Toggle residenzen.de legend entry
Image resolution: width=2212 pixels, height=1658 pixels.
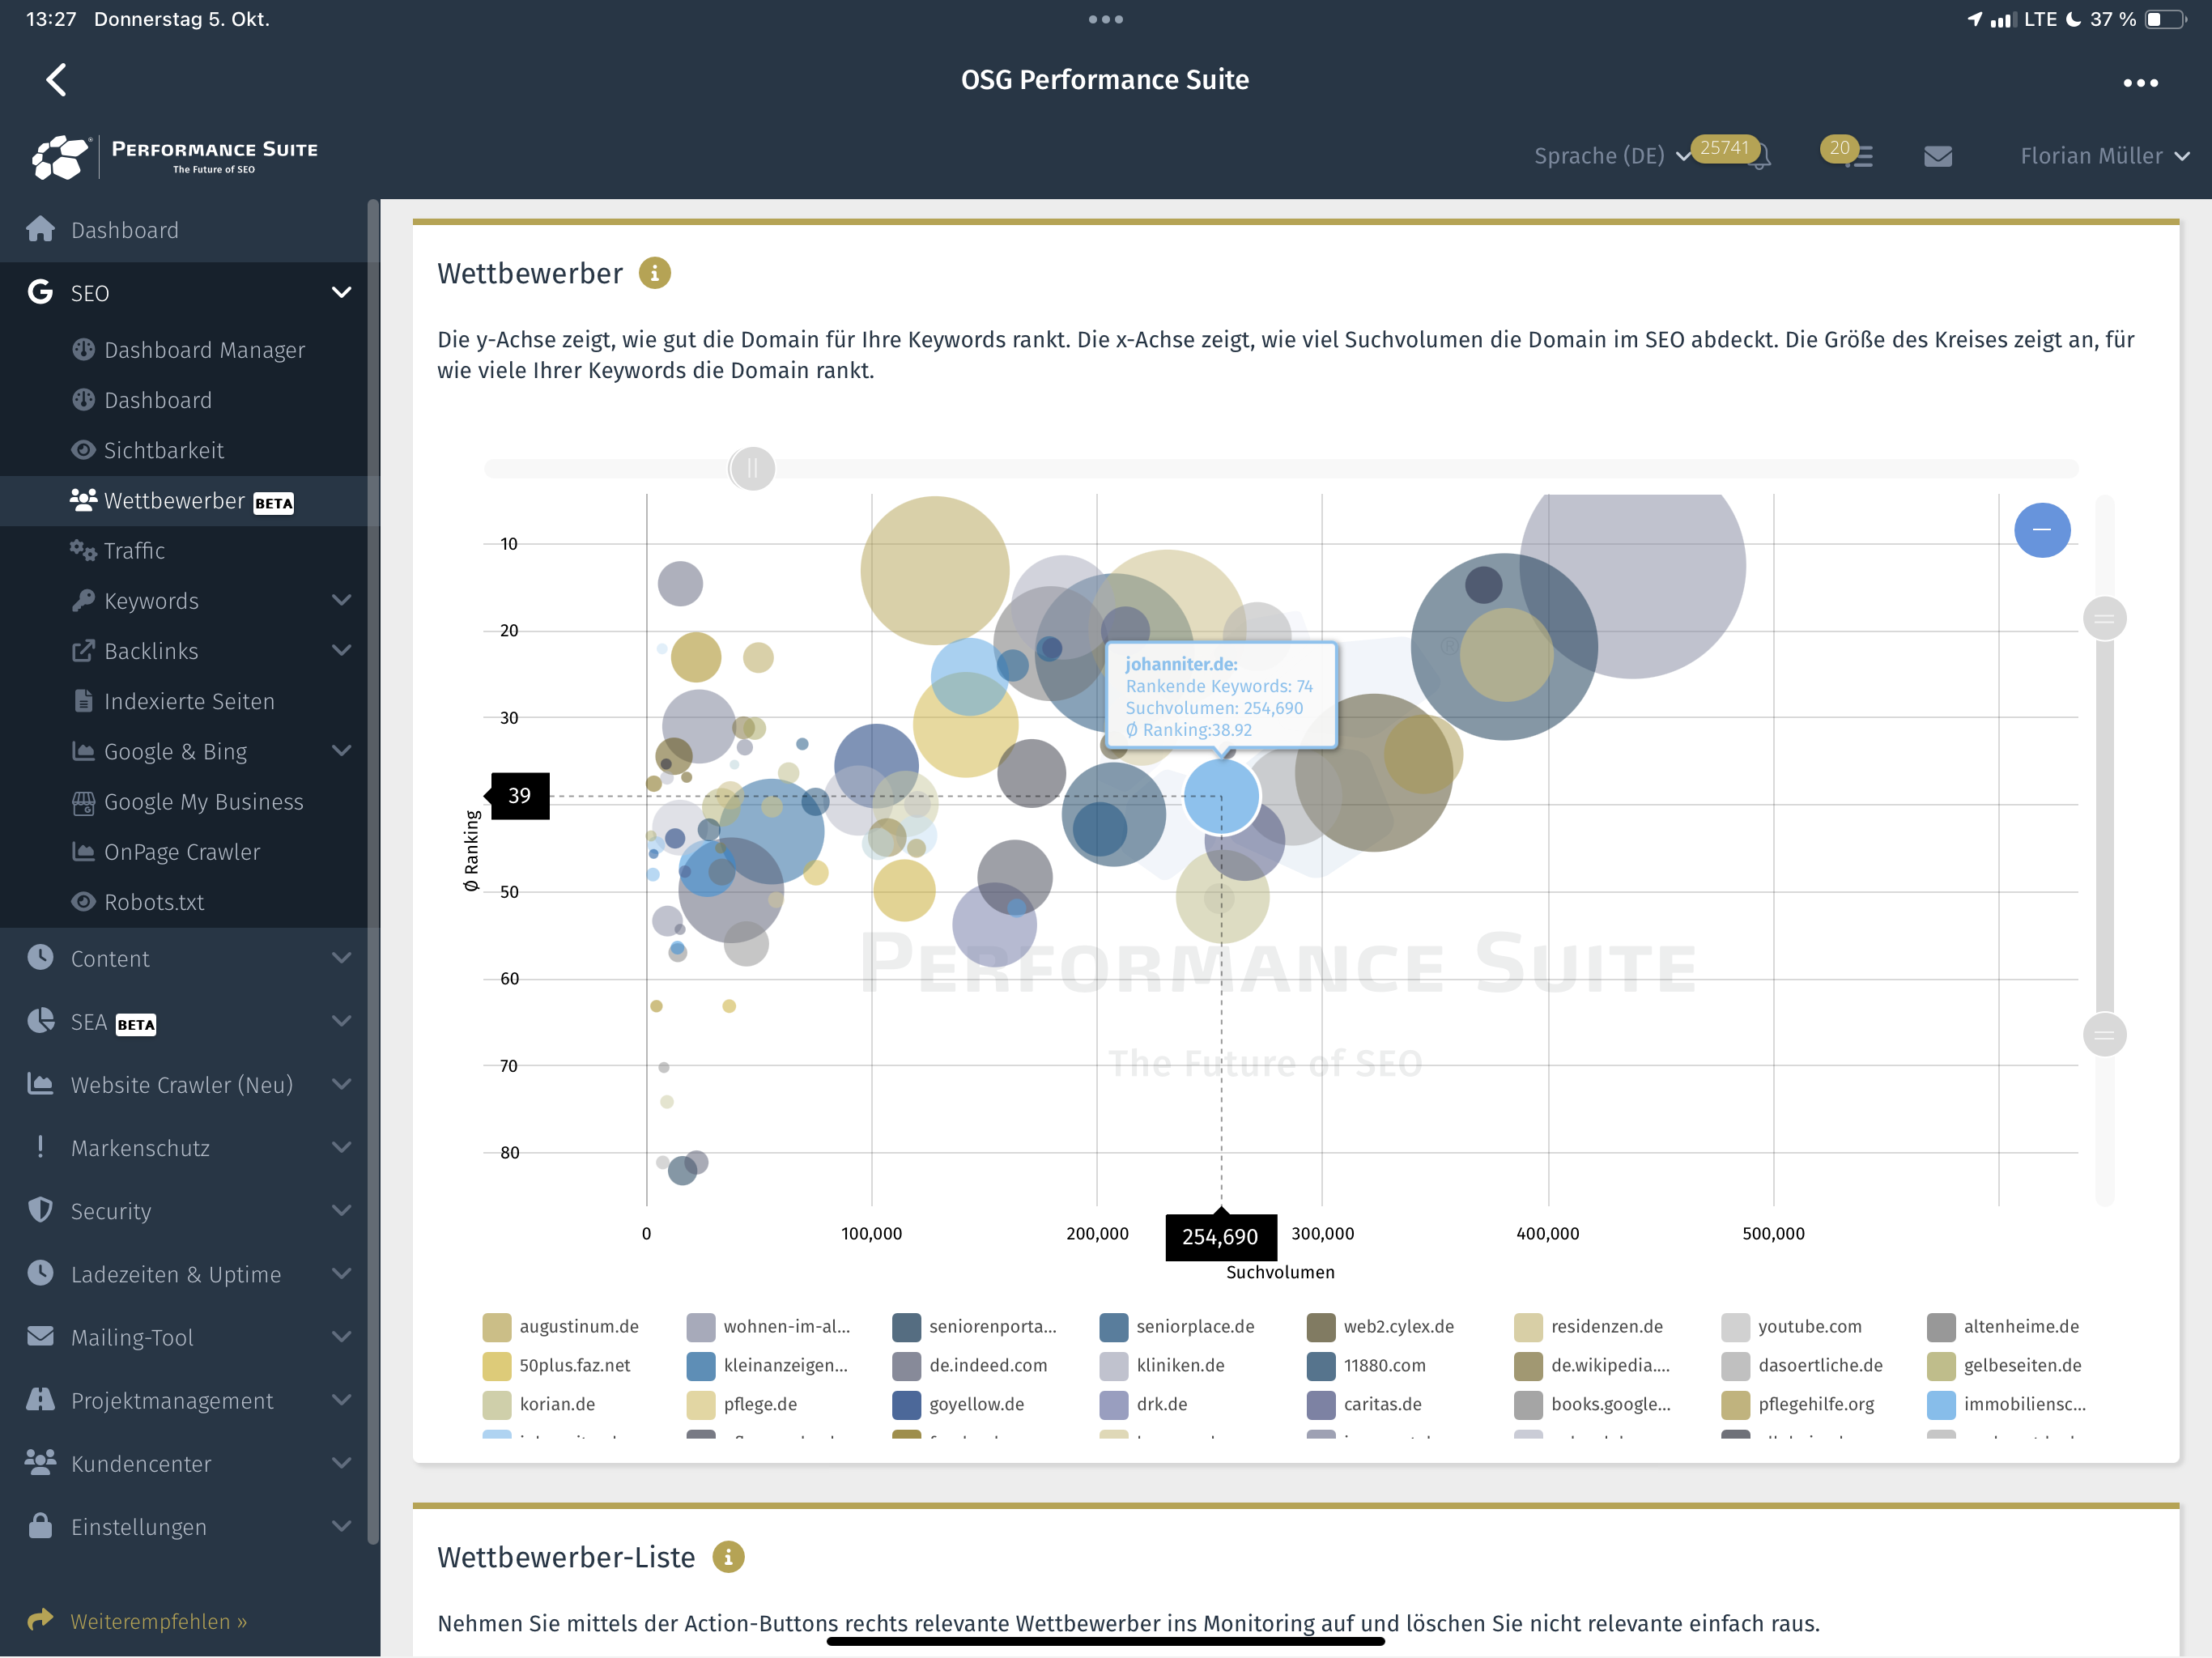[x=1589, y=1326]
